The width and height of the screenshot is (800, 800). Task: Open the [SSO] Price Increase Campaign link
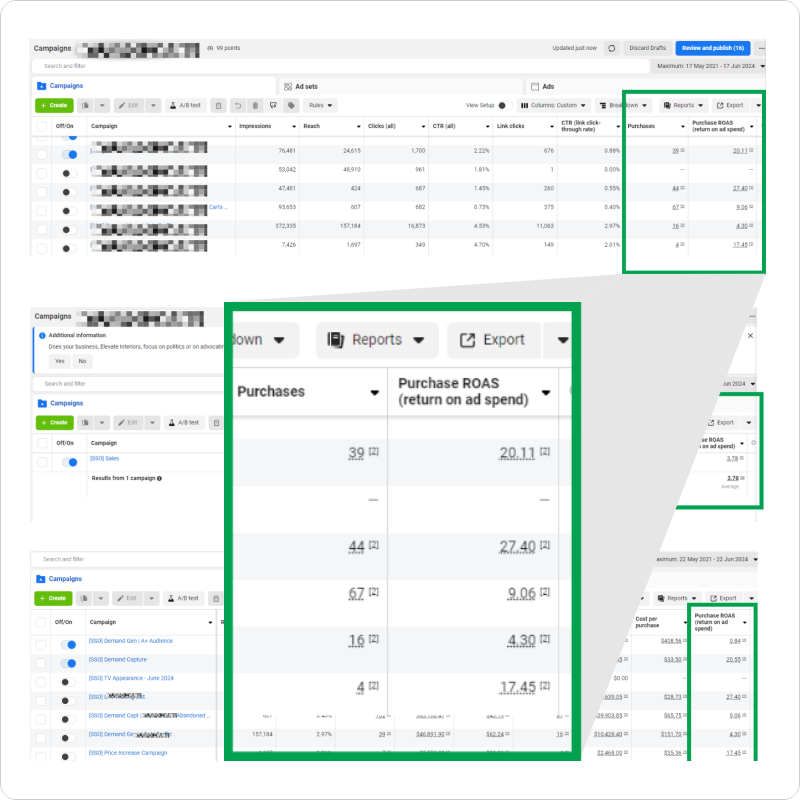pyautogui.click(x=128, y=753)
